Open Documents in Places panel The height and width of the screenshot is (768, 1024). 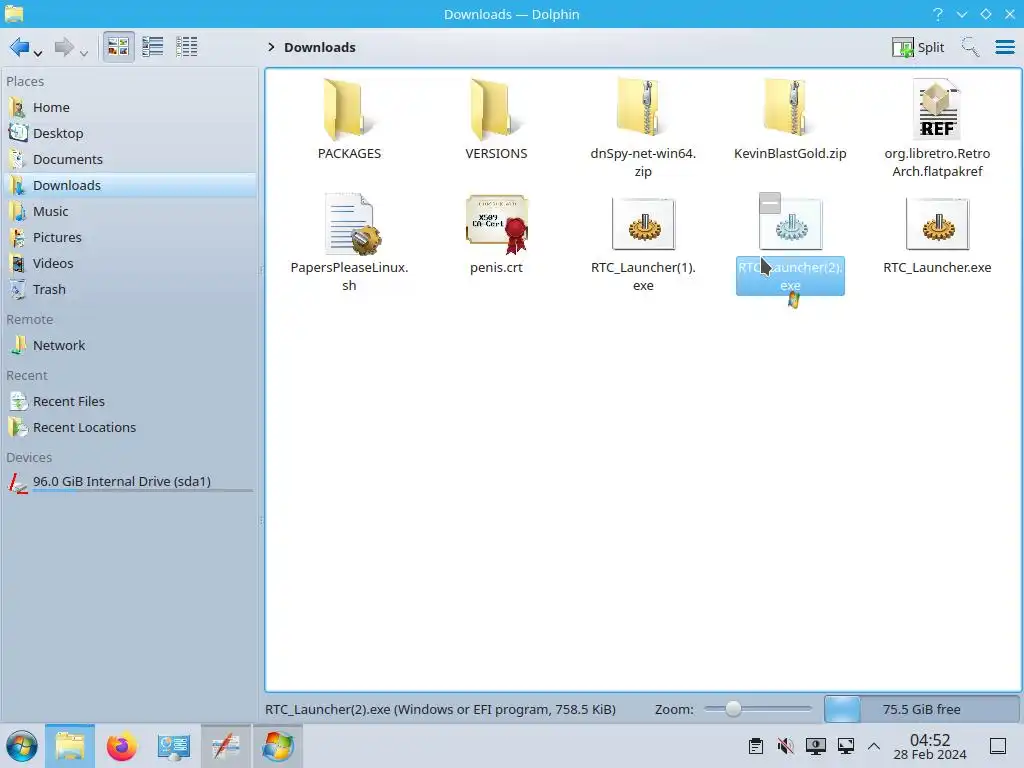[130, 159]
